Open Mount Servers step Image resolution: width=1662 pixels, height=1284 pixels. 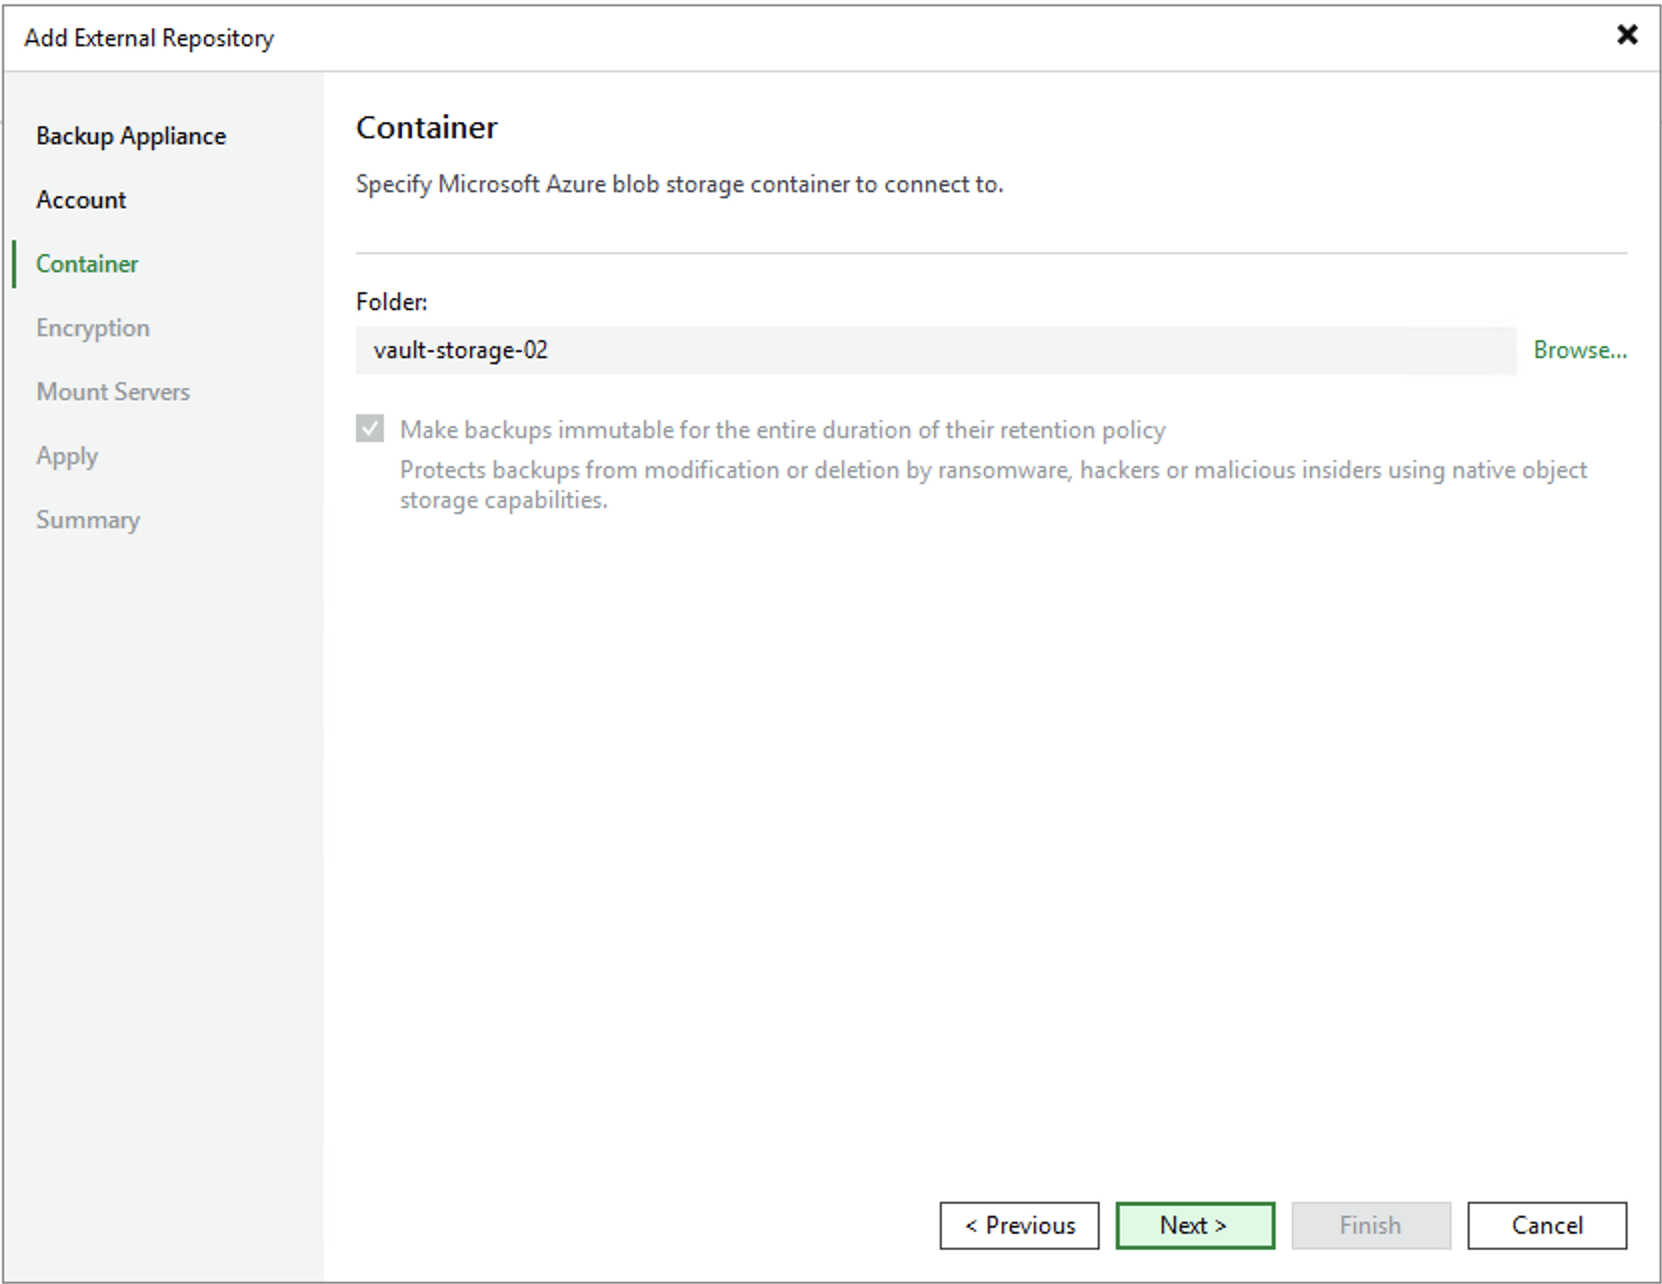[x=113, y=392]
